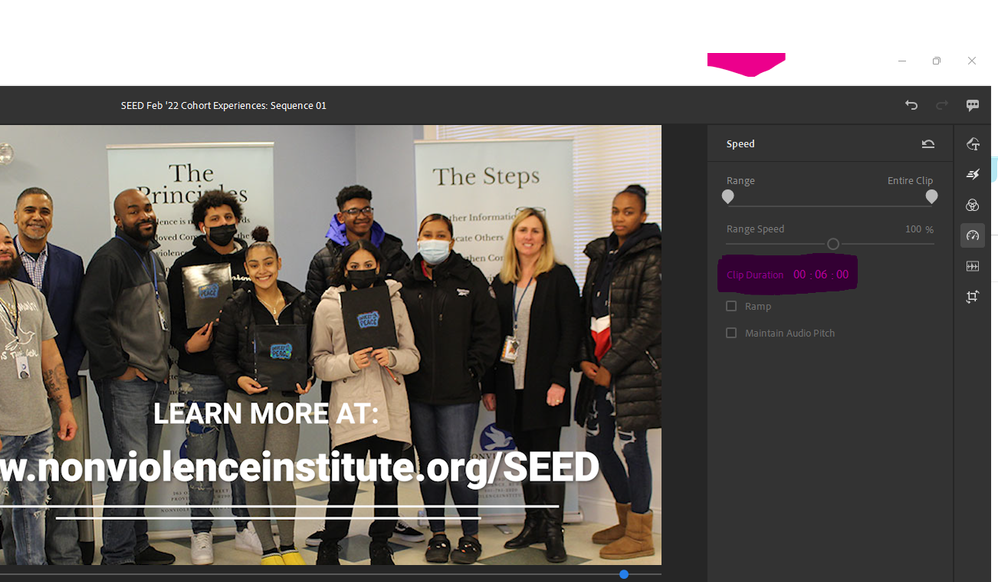Click the Range Speed 100 % value
The image size is (998, 582).
click(x=919, y=229)
